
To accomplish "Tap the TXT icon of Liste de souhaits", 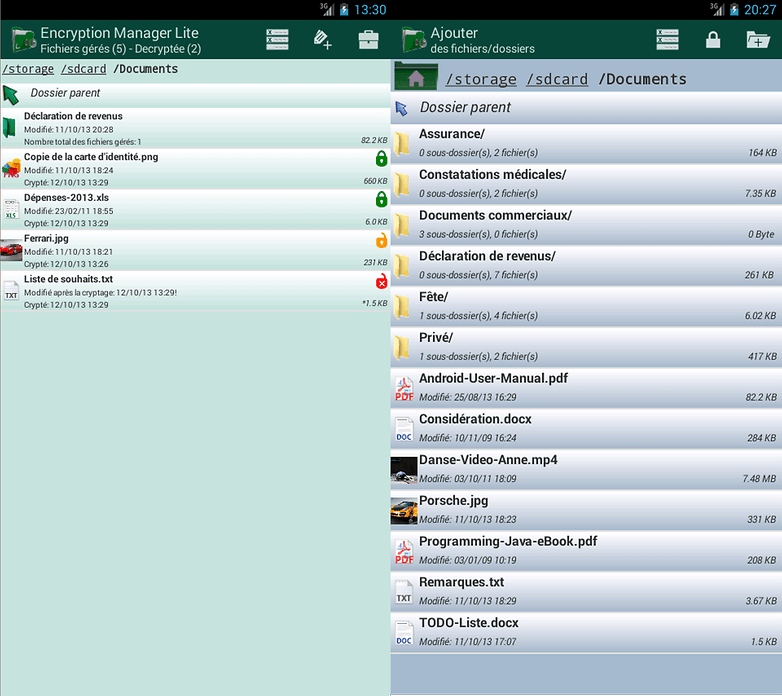I will (x=11, y=291).
